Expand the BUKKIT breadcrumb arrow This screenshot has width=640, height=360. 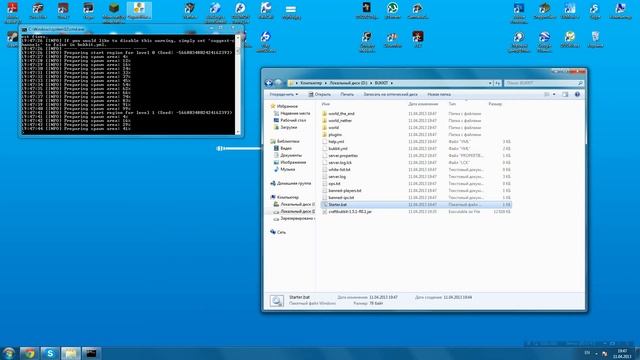(x=391, y=83)
